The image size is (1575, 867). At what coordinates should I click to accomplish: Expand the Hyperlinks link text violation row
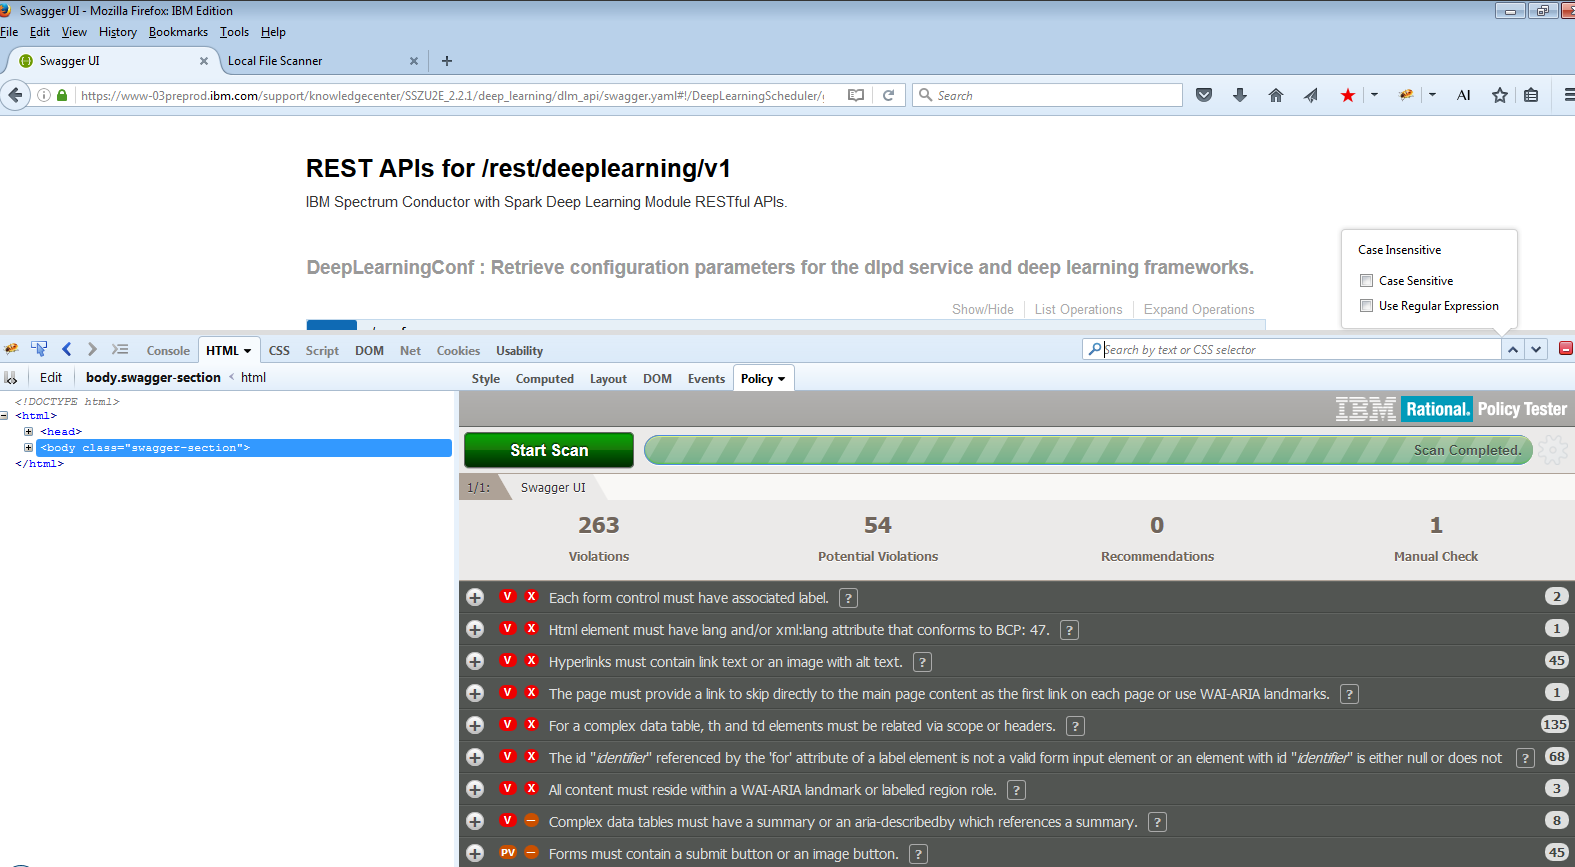coord(475,661)
